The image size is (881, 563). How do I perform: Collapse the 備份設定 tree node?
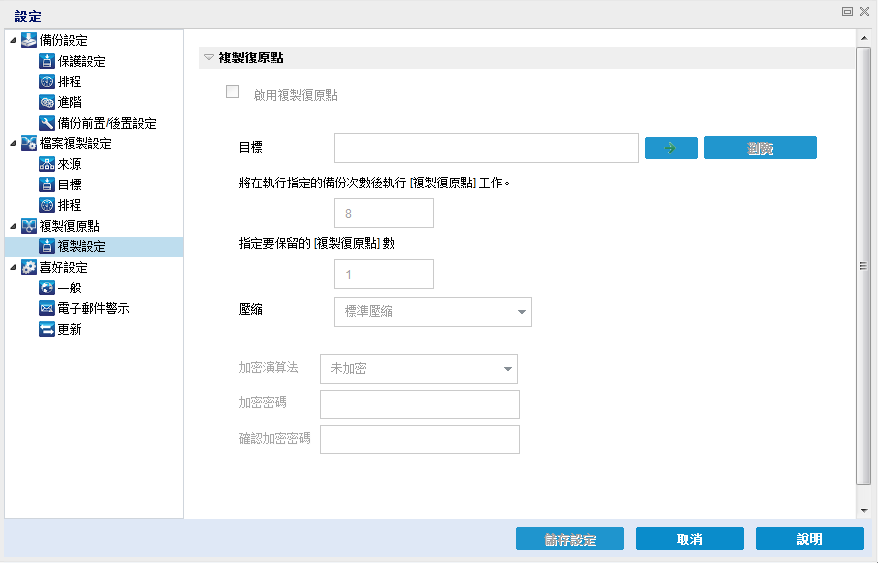[12, 41]
